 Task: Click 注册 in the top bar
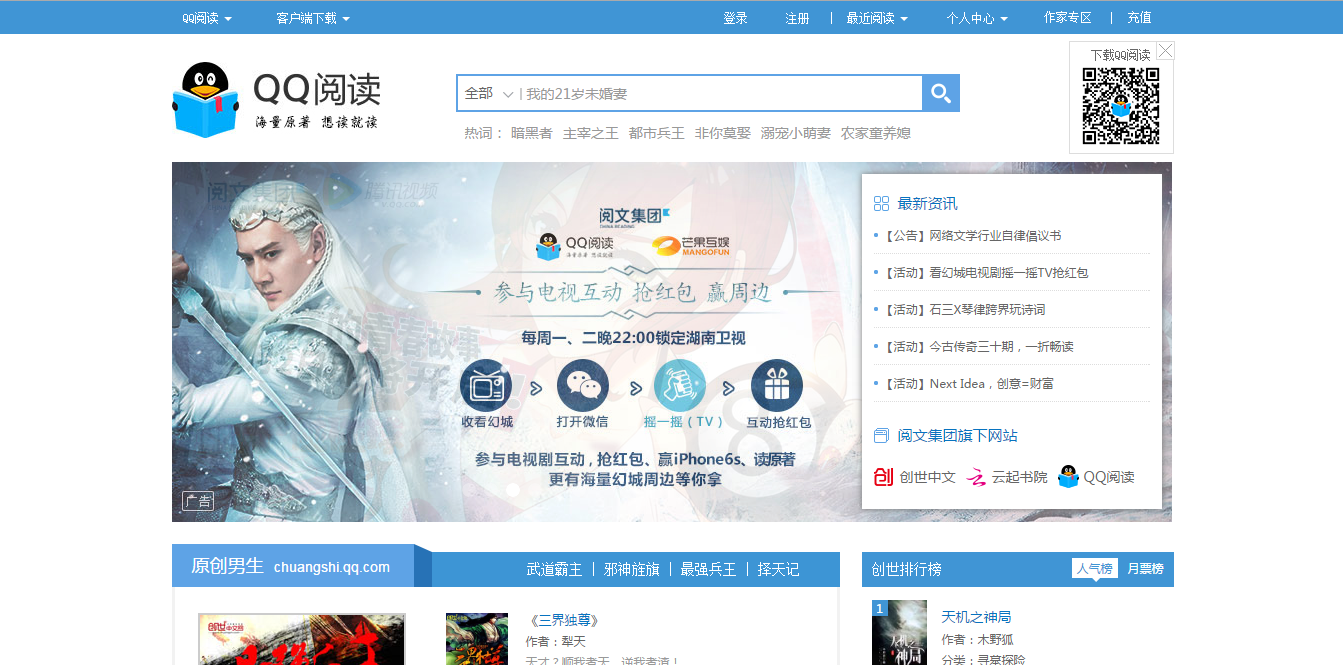pyautogui.click(x=797, y=18)
